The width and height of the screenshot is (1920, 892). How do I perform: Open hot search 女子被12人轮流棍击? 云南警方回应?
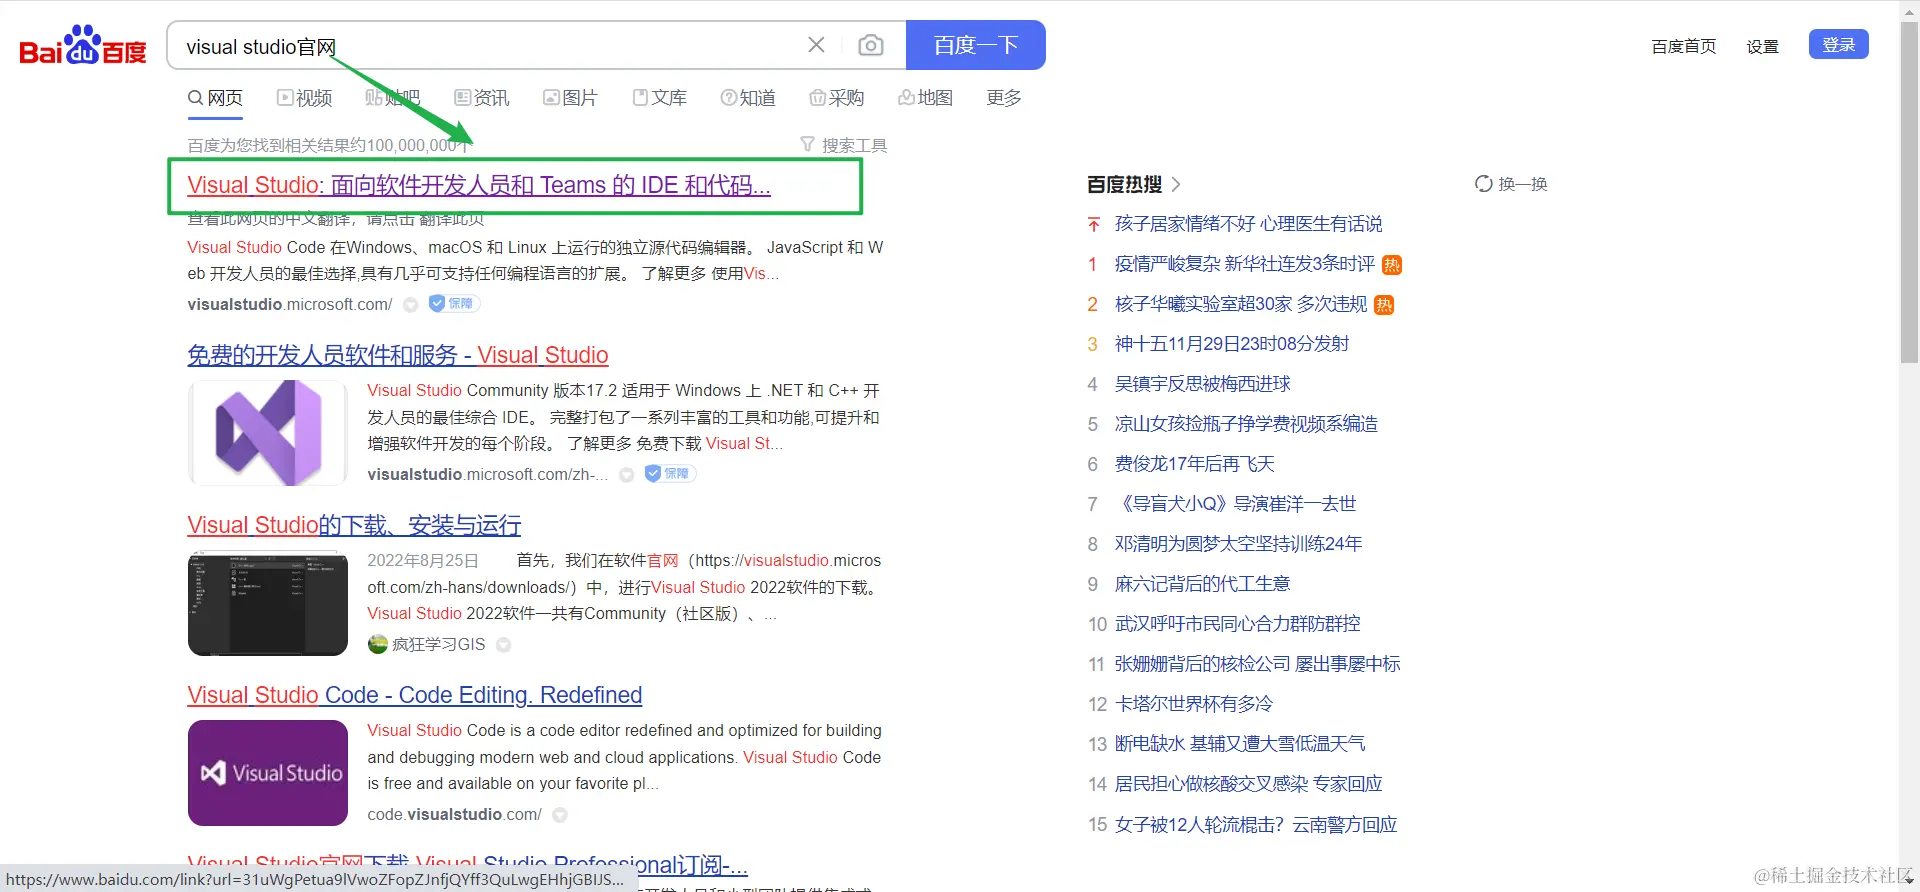coord(1256,825)
